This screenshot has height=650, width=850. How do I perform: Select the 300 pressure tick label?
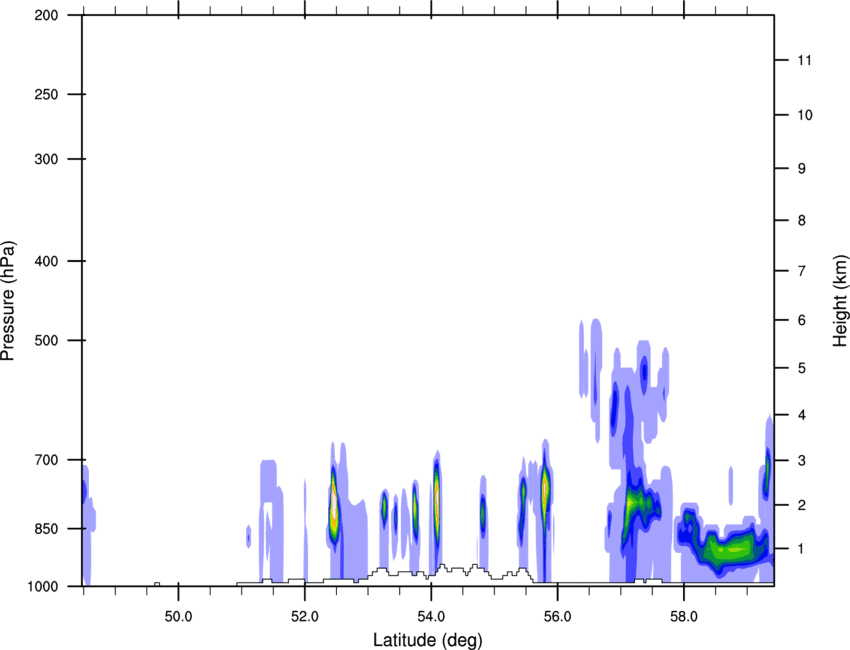tap(47, 159)
